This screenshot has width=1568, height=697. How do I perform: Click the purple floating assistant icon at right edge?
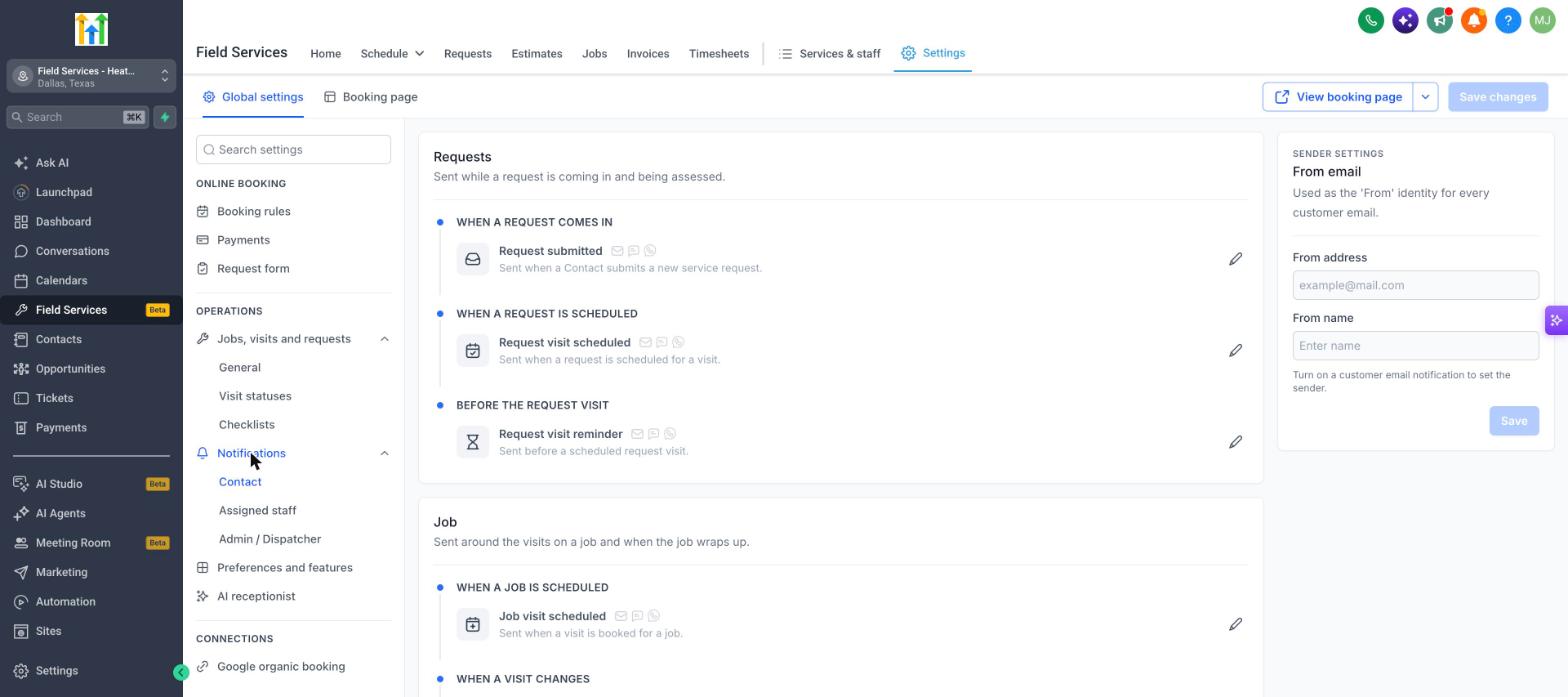click(1556, 321)
